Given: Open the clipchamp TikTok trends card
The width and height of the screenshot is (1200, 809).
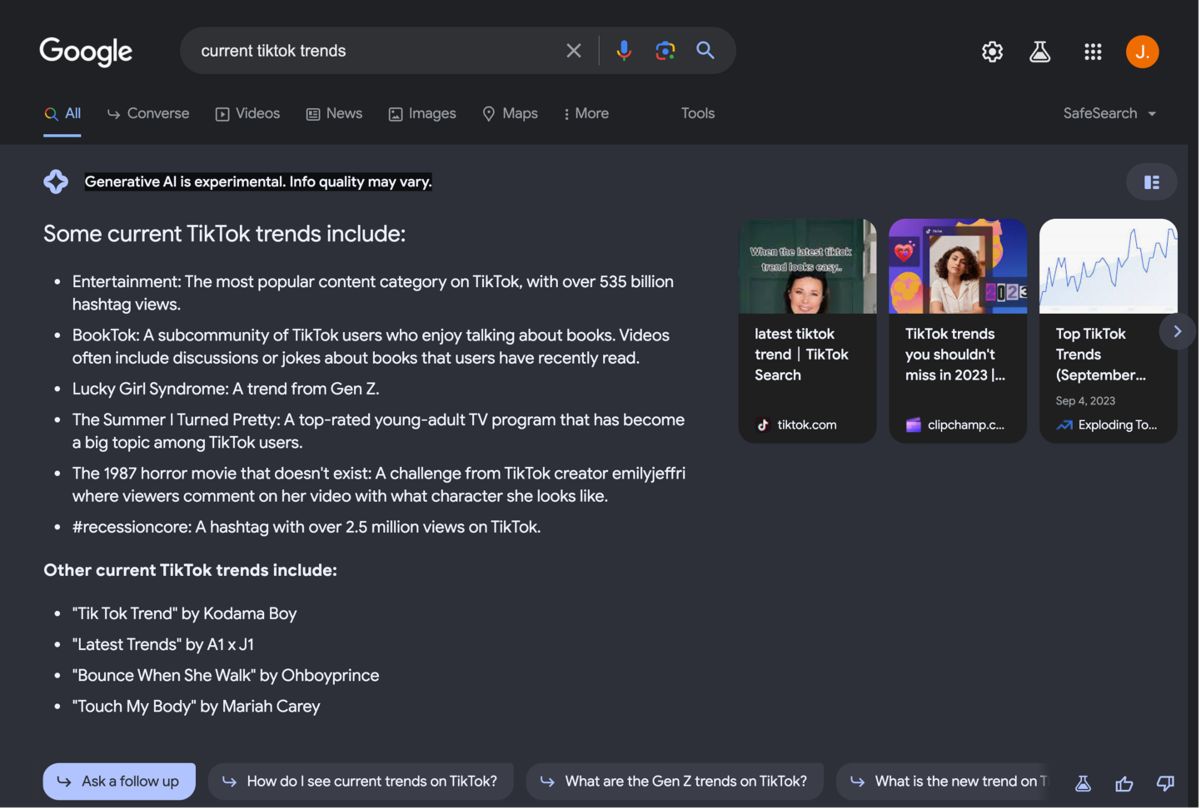Looking at the screenshot, I should point(958,331).
